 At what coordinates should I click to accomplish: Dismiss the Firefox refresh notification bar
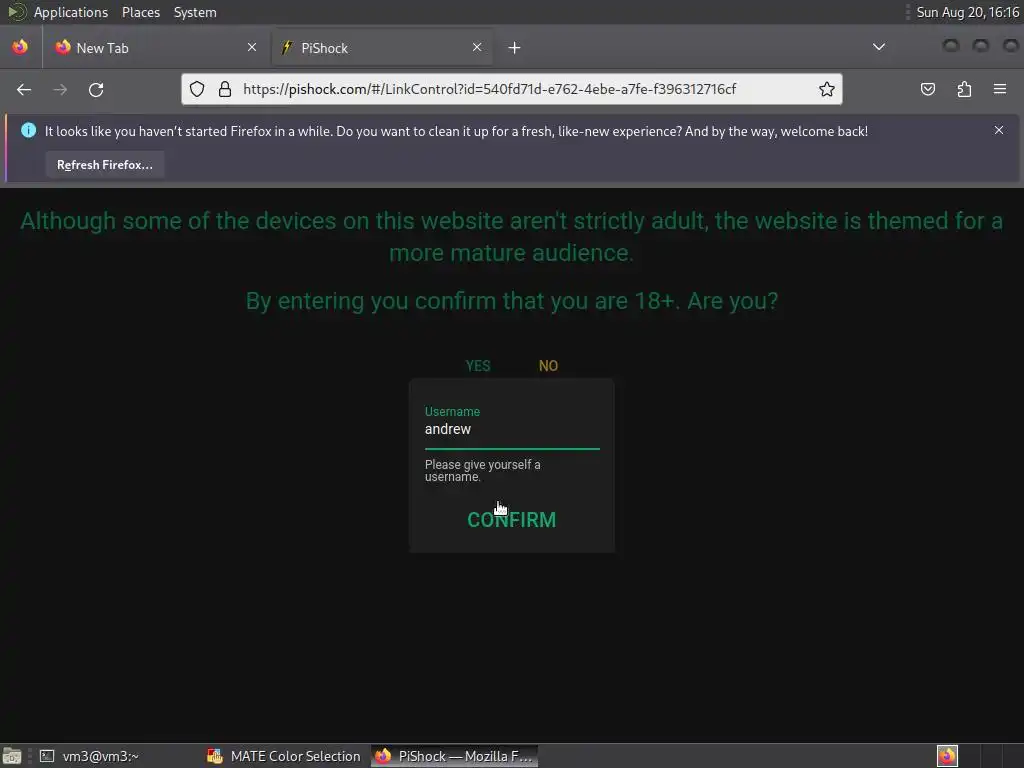pyautogui.click(x=999, y=130)
